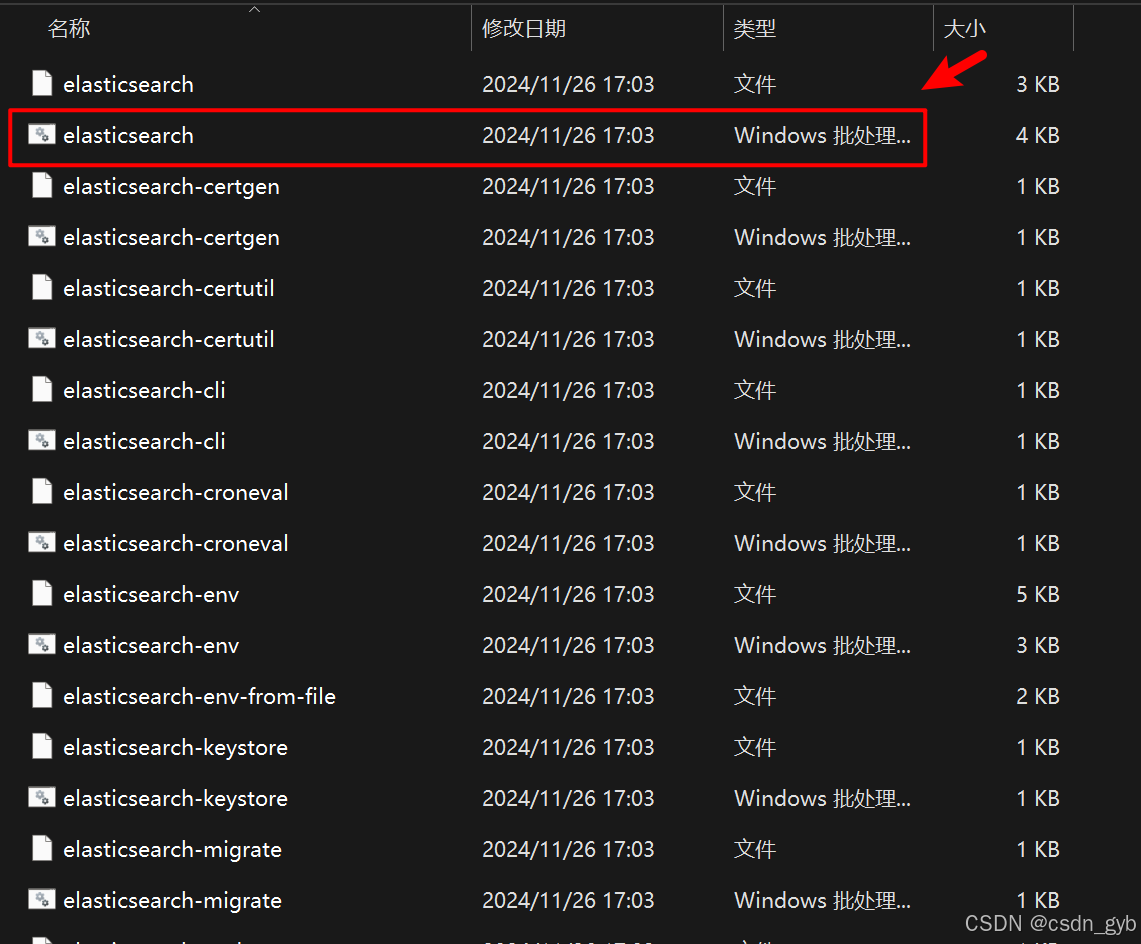Click the blank file icon for elasticsearch-croneval 文件
The height and width of the screenshot is (944, 1141).
tap(42, 491)
